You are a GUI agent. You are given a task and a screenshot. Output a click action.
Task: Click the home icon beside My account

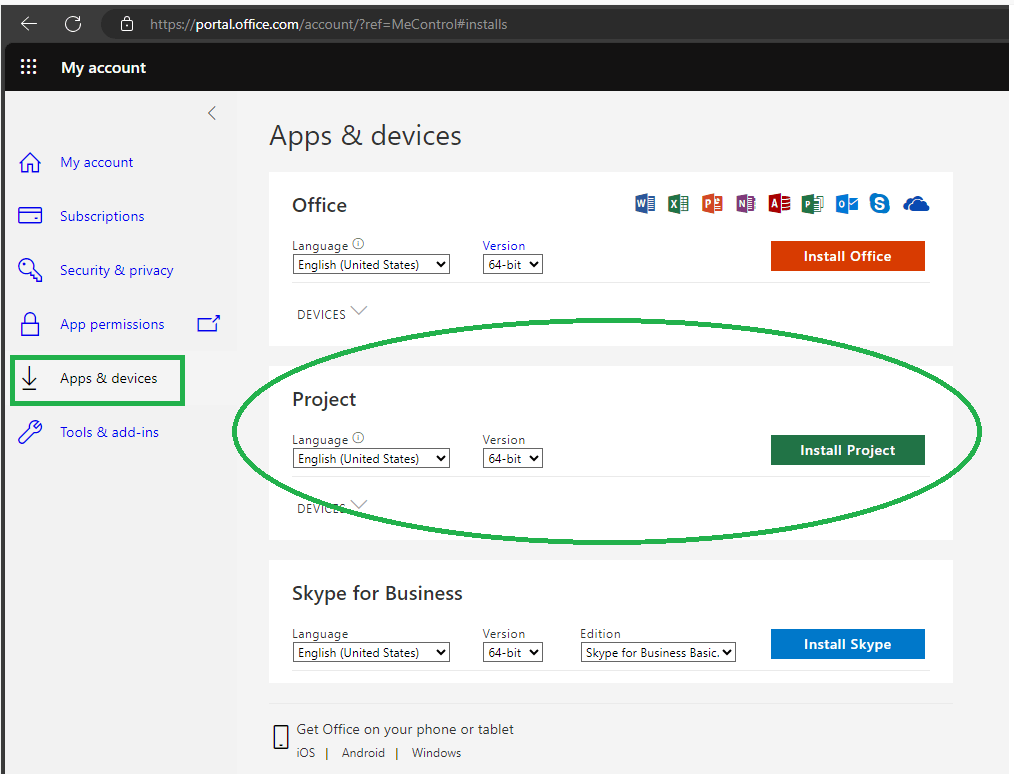pyautogui.click(x=30, y=162)
